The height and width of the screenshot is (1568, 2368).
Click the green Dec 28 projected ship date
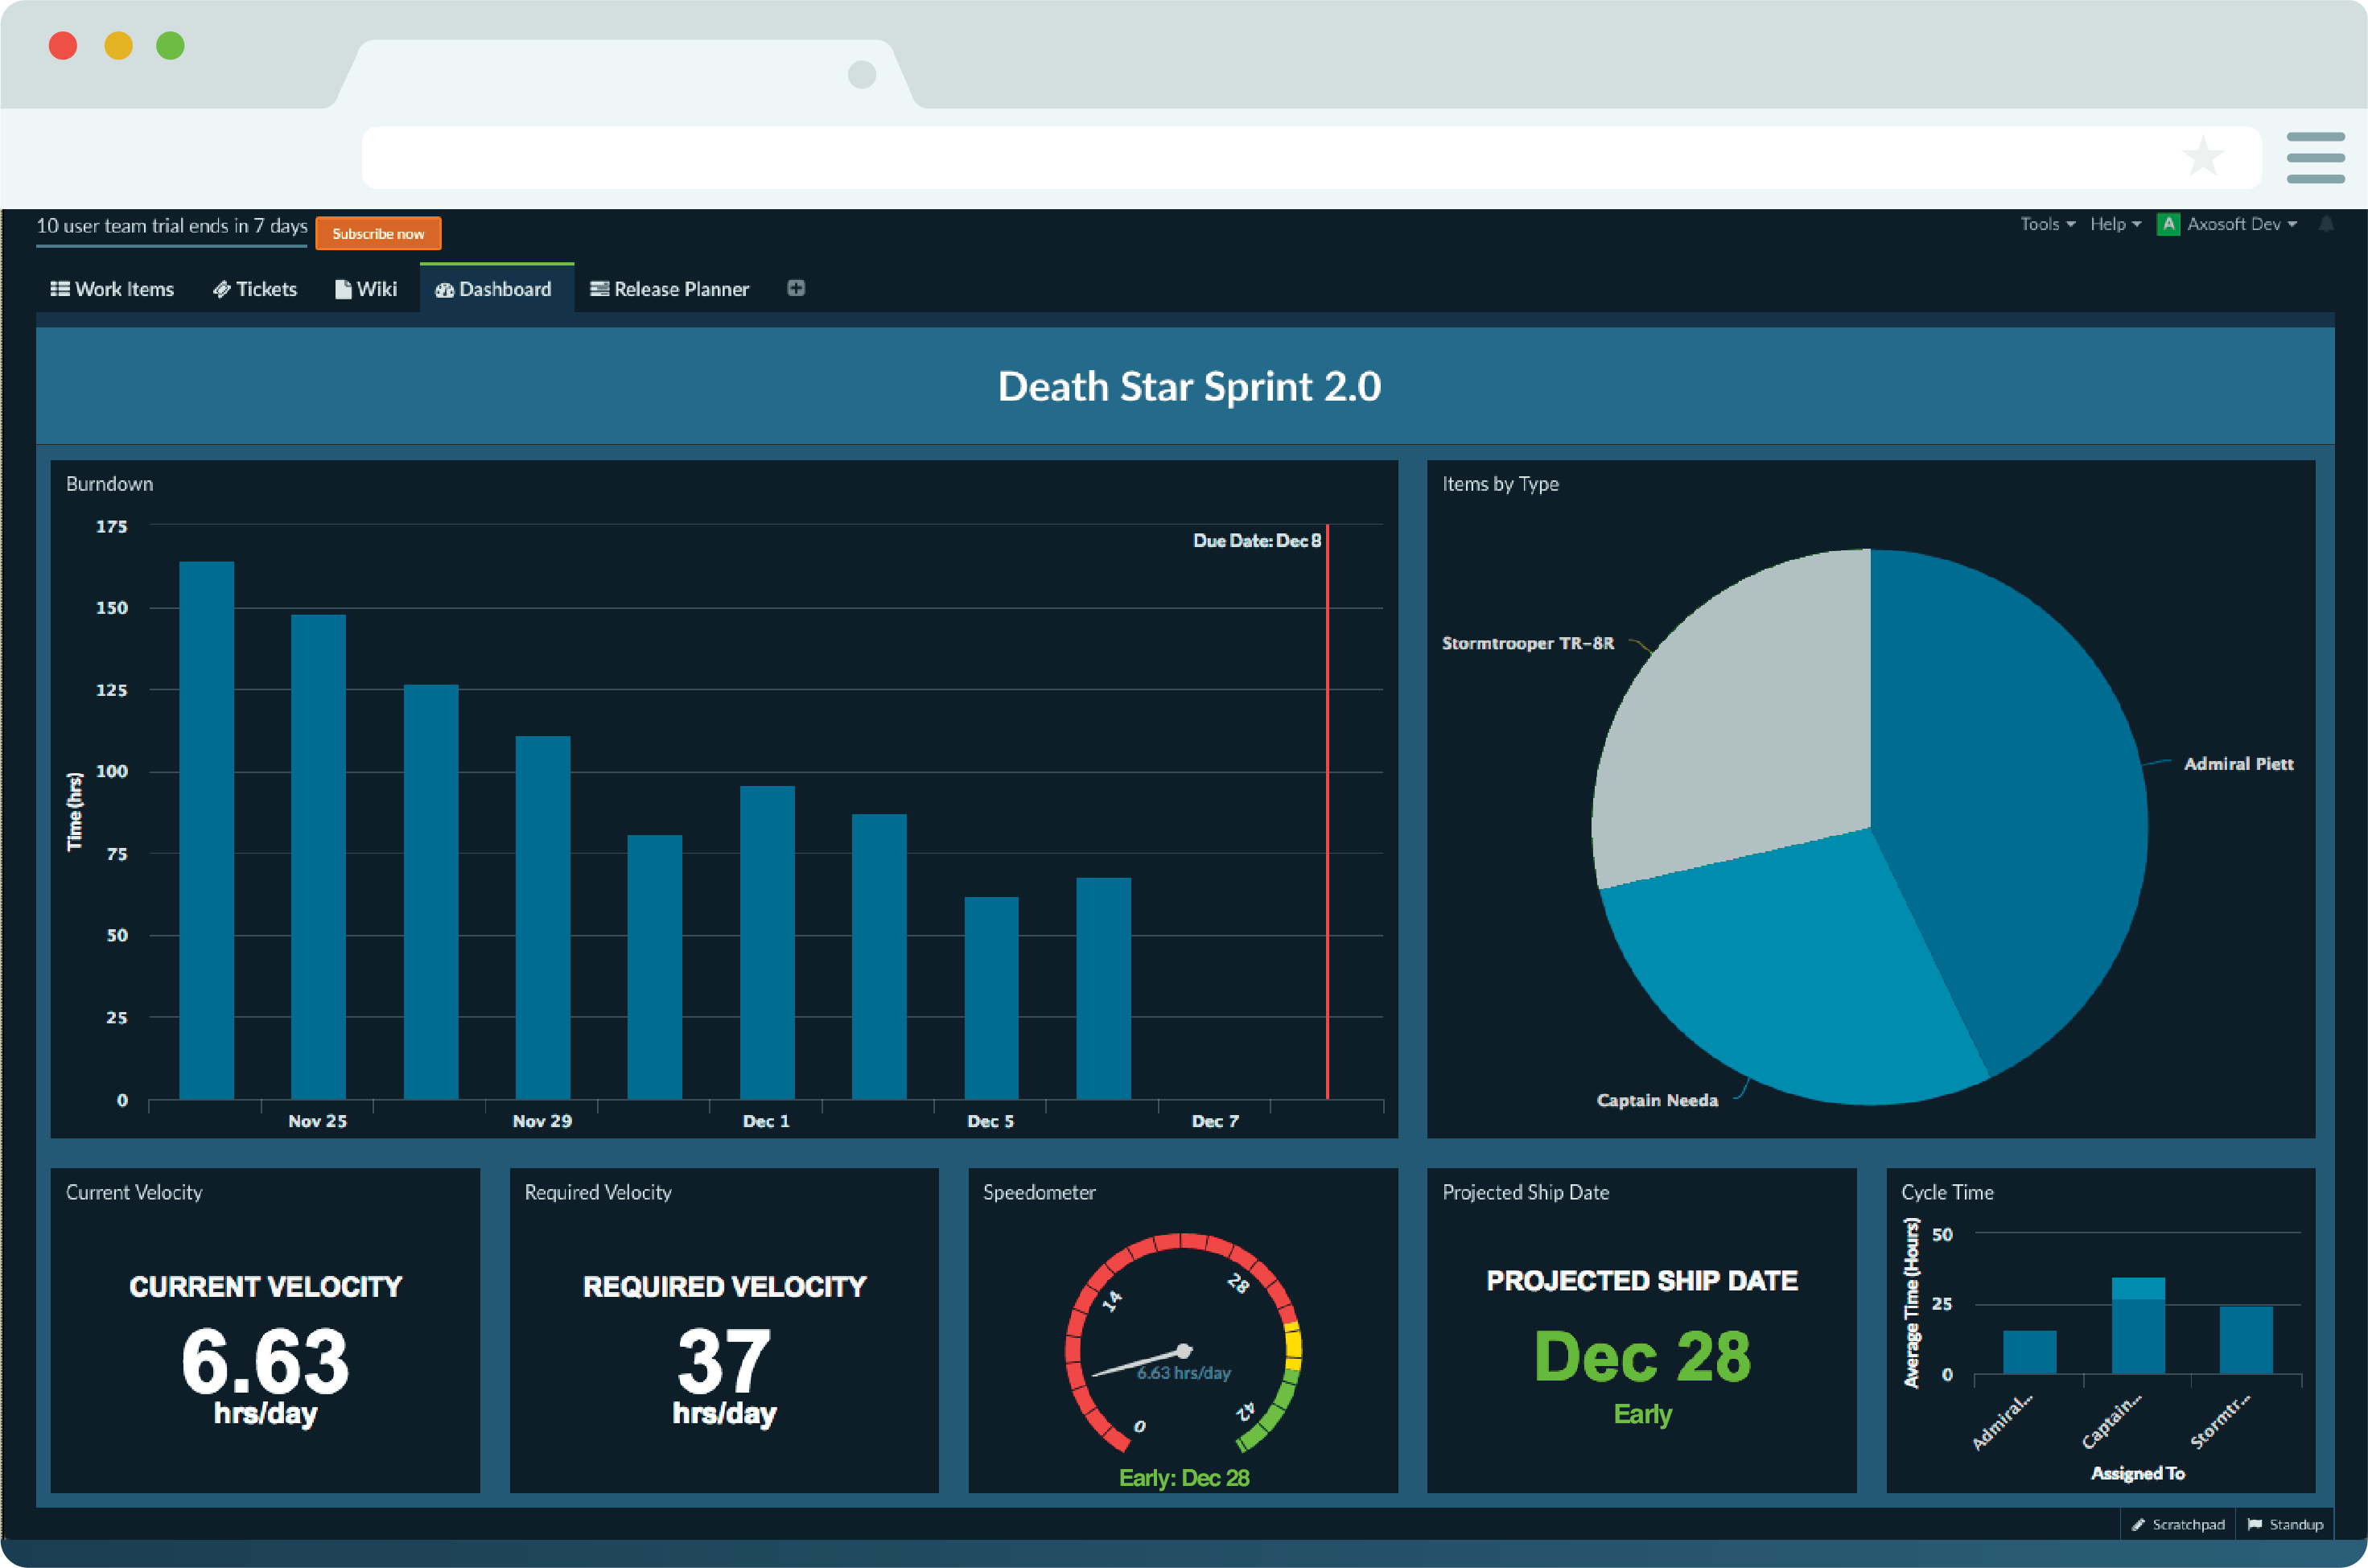pyautogui.click(x=1642, y=1357)
